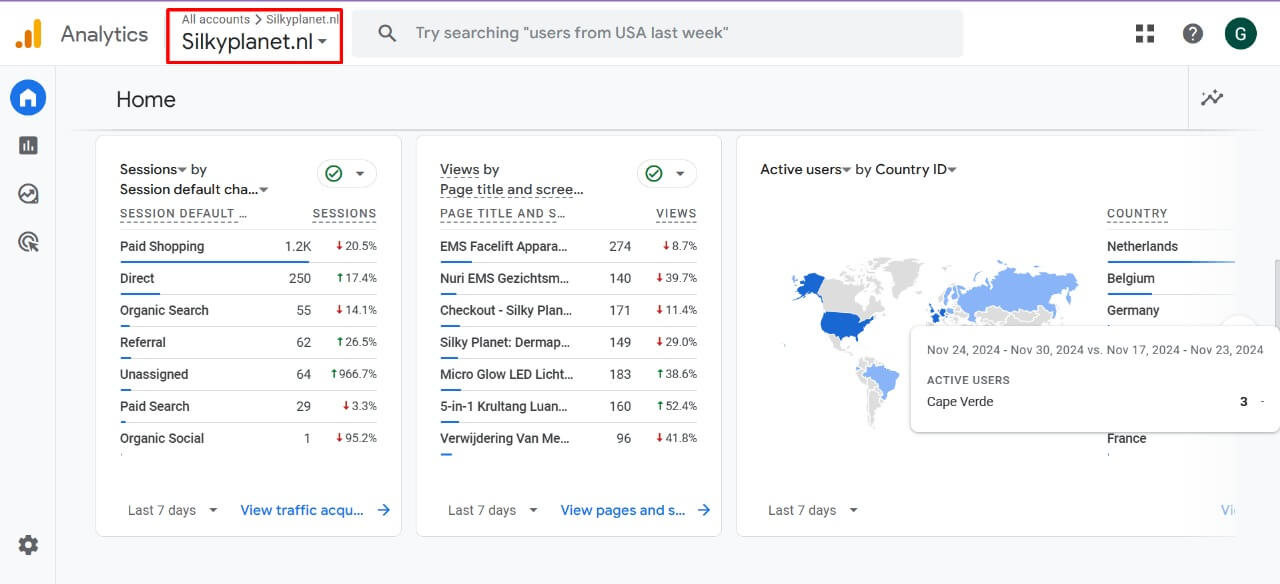Click the Views column header

coord(676,214)
